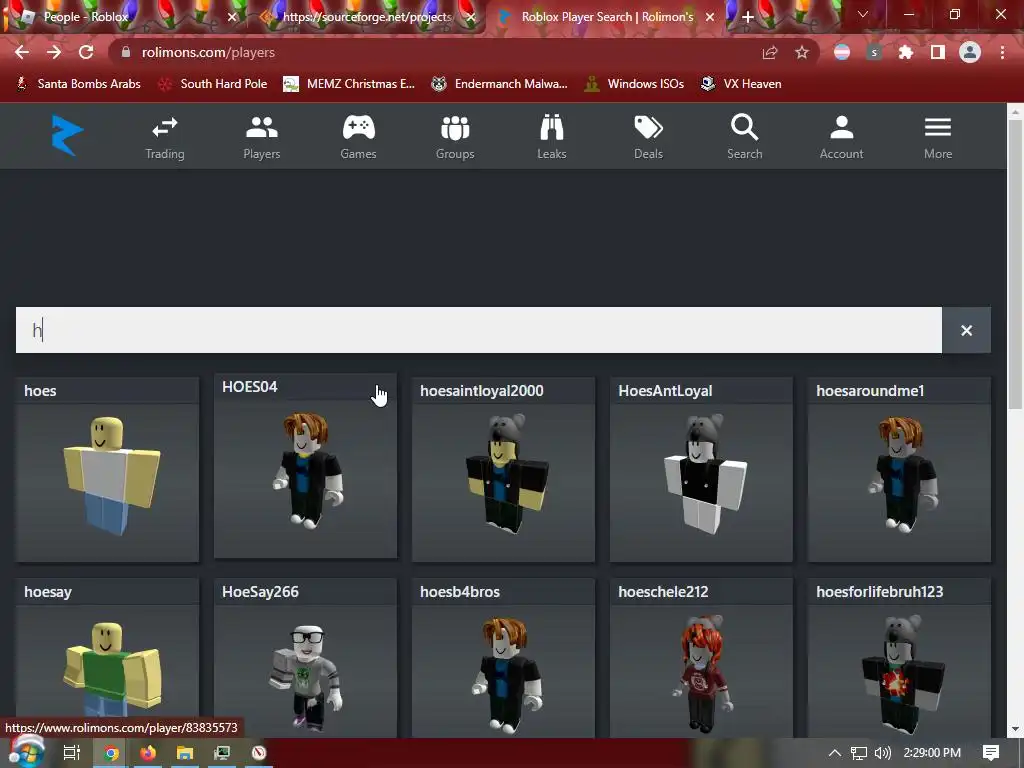Screen dimensions: 1024x768
Task: Bookmark this page with the star
Action: (802, 53)
